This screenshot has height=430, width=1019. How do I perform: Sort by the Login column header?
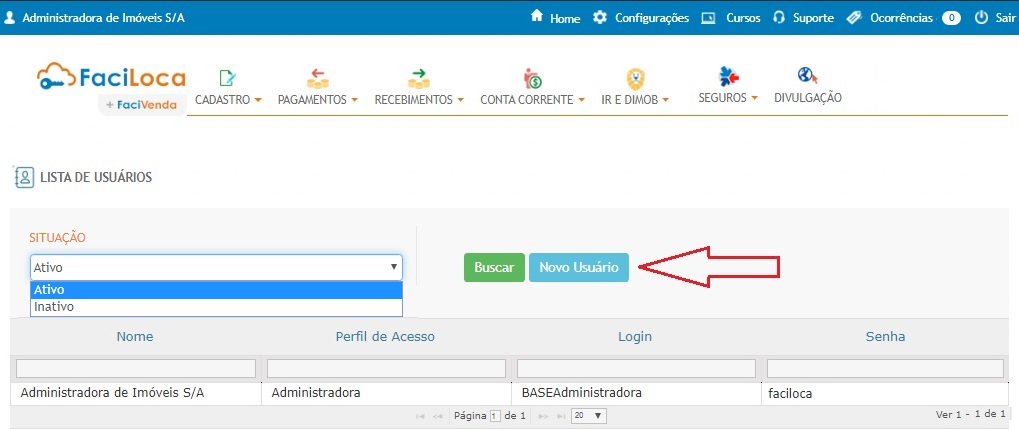pos(634,337)
